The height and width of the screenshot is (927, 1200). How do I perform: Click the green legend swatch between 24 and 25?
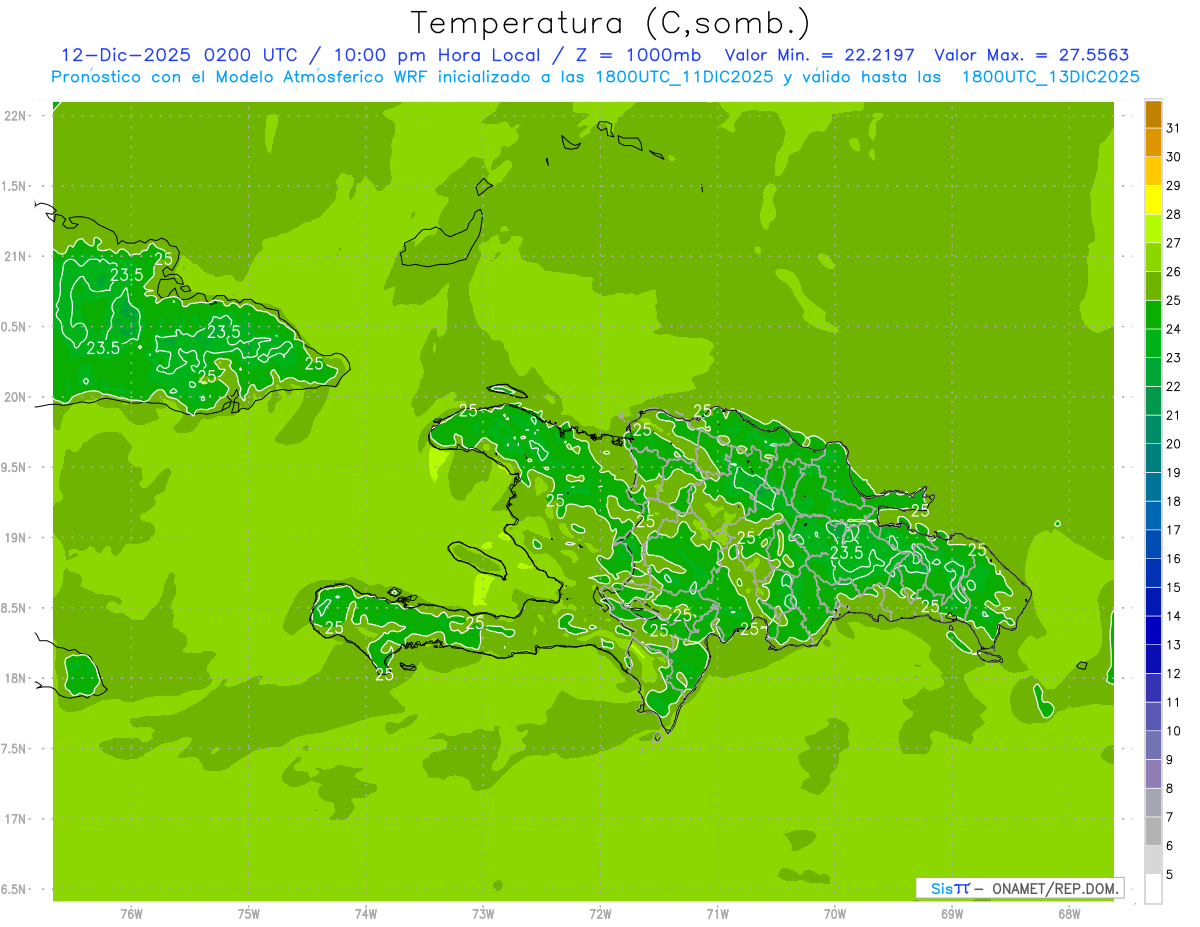[1153, 315]
